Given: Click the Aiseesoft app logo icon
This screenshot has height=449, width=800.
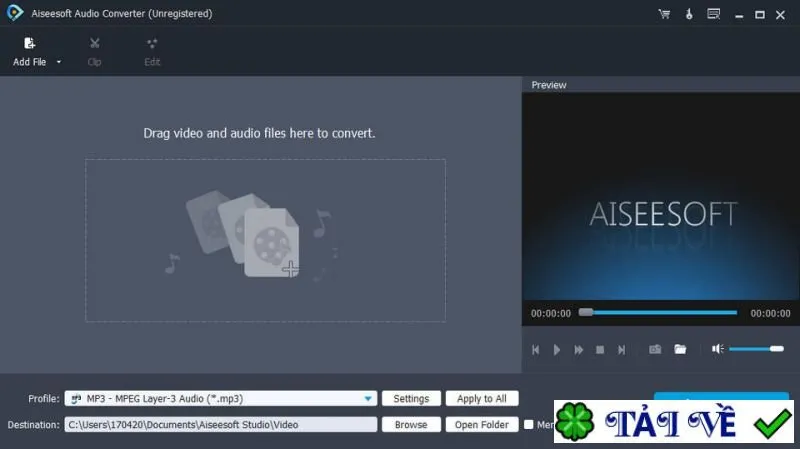Looking at the screenshot, I should [x=15, y=13].
